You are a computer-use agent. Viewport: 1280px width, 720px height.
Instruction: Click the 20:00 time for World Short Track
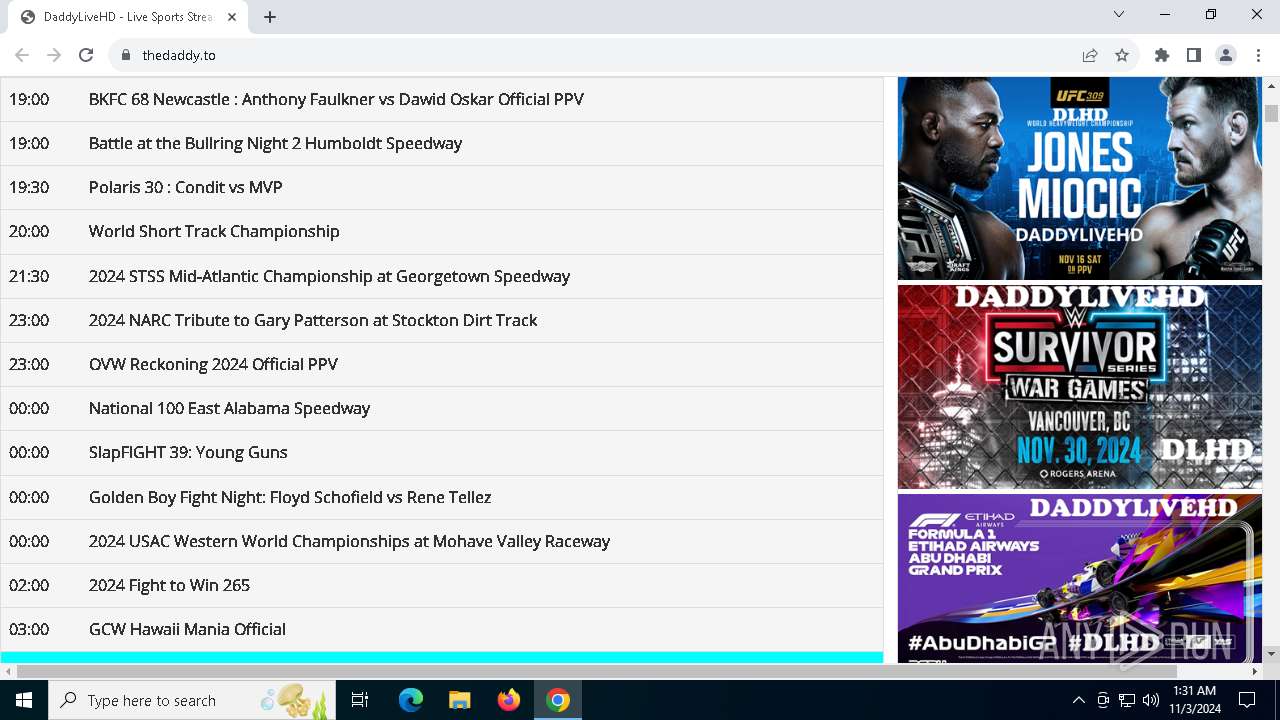pyautogui.click(x=29, y=231)
